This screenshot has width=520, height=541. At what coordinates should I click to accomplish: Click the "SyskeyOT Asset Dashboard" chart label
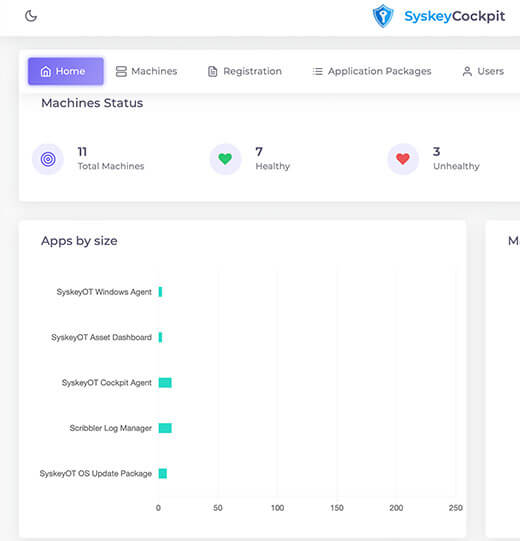[x=101, y=337]
